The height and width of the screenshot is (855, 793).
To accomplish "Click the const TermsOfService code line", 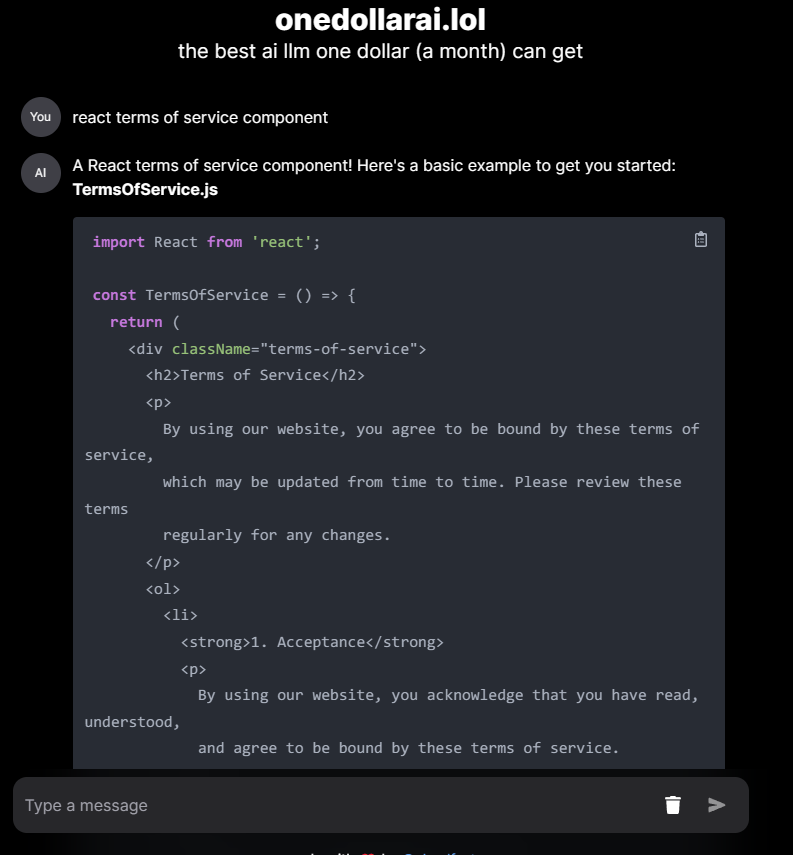I will tap(224, 295).
